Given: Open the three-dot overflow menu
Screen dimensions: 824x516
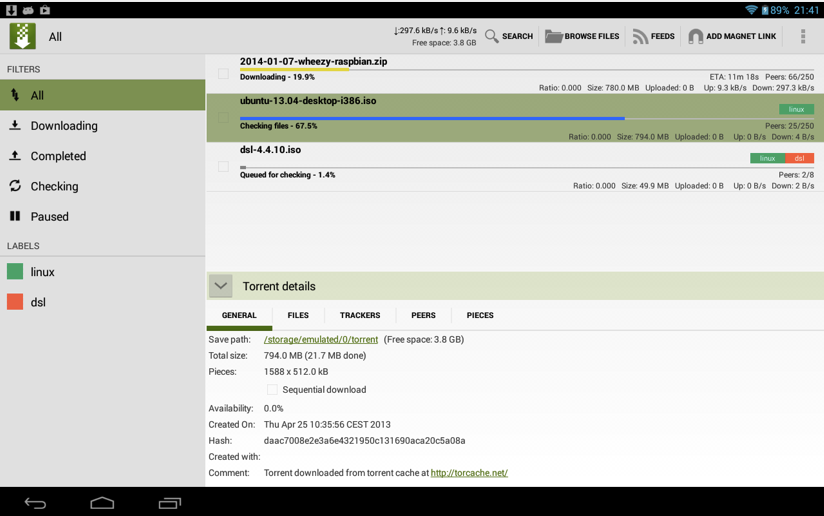Looking at the screenshot, I should [x=802, y=37].
